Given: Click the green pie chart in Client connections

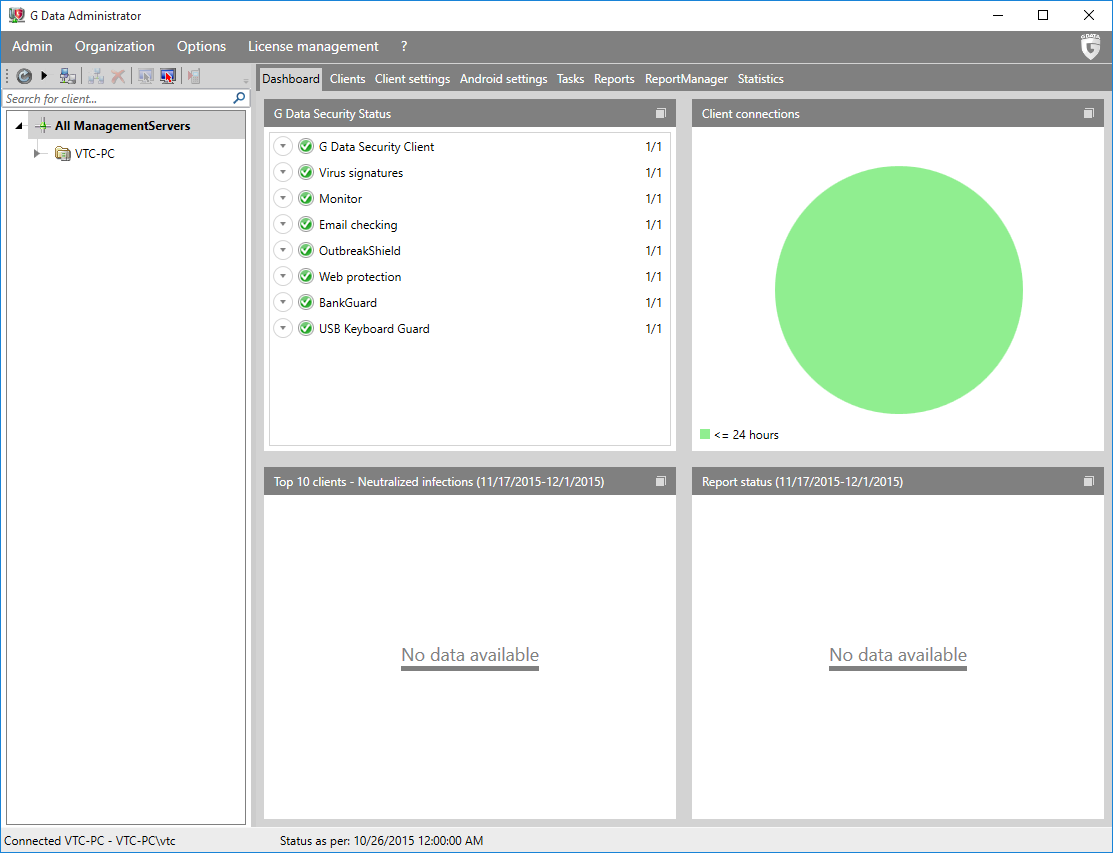Looking at the screenshot, I should (898, 290).
